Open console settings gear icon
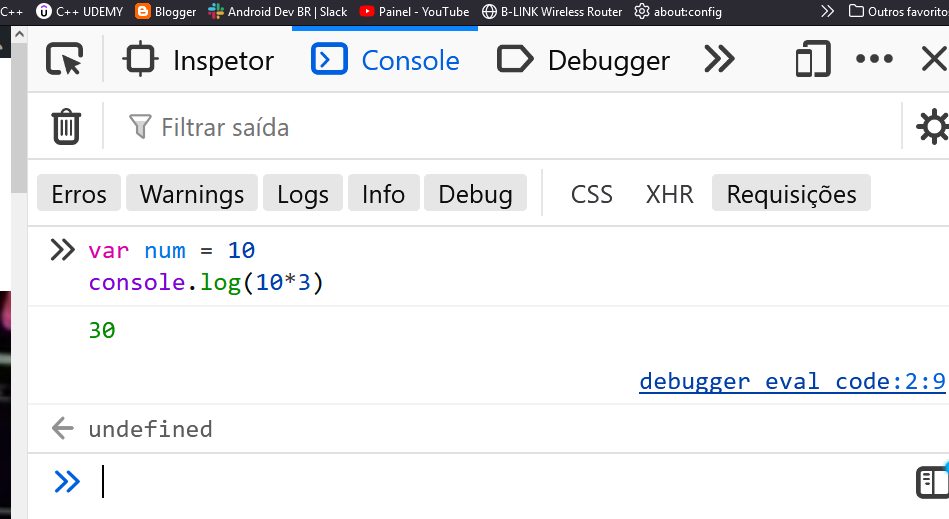 coord(933,127)
